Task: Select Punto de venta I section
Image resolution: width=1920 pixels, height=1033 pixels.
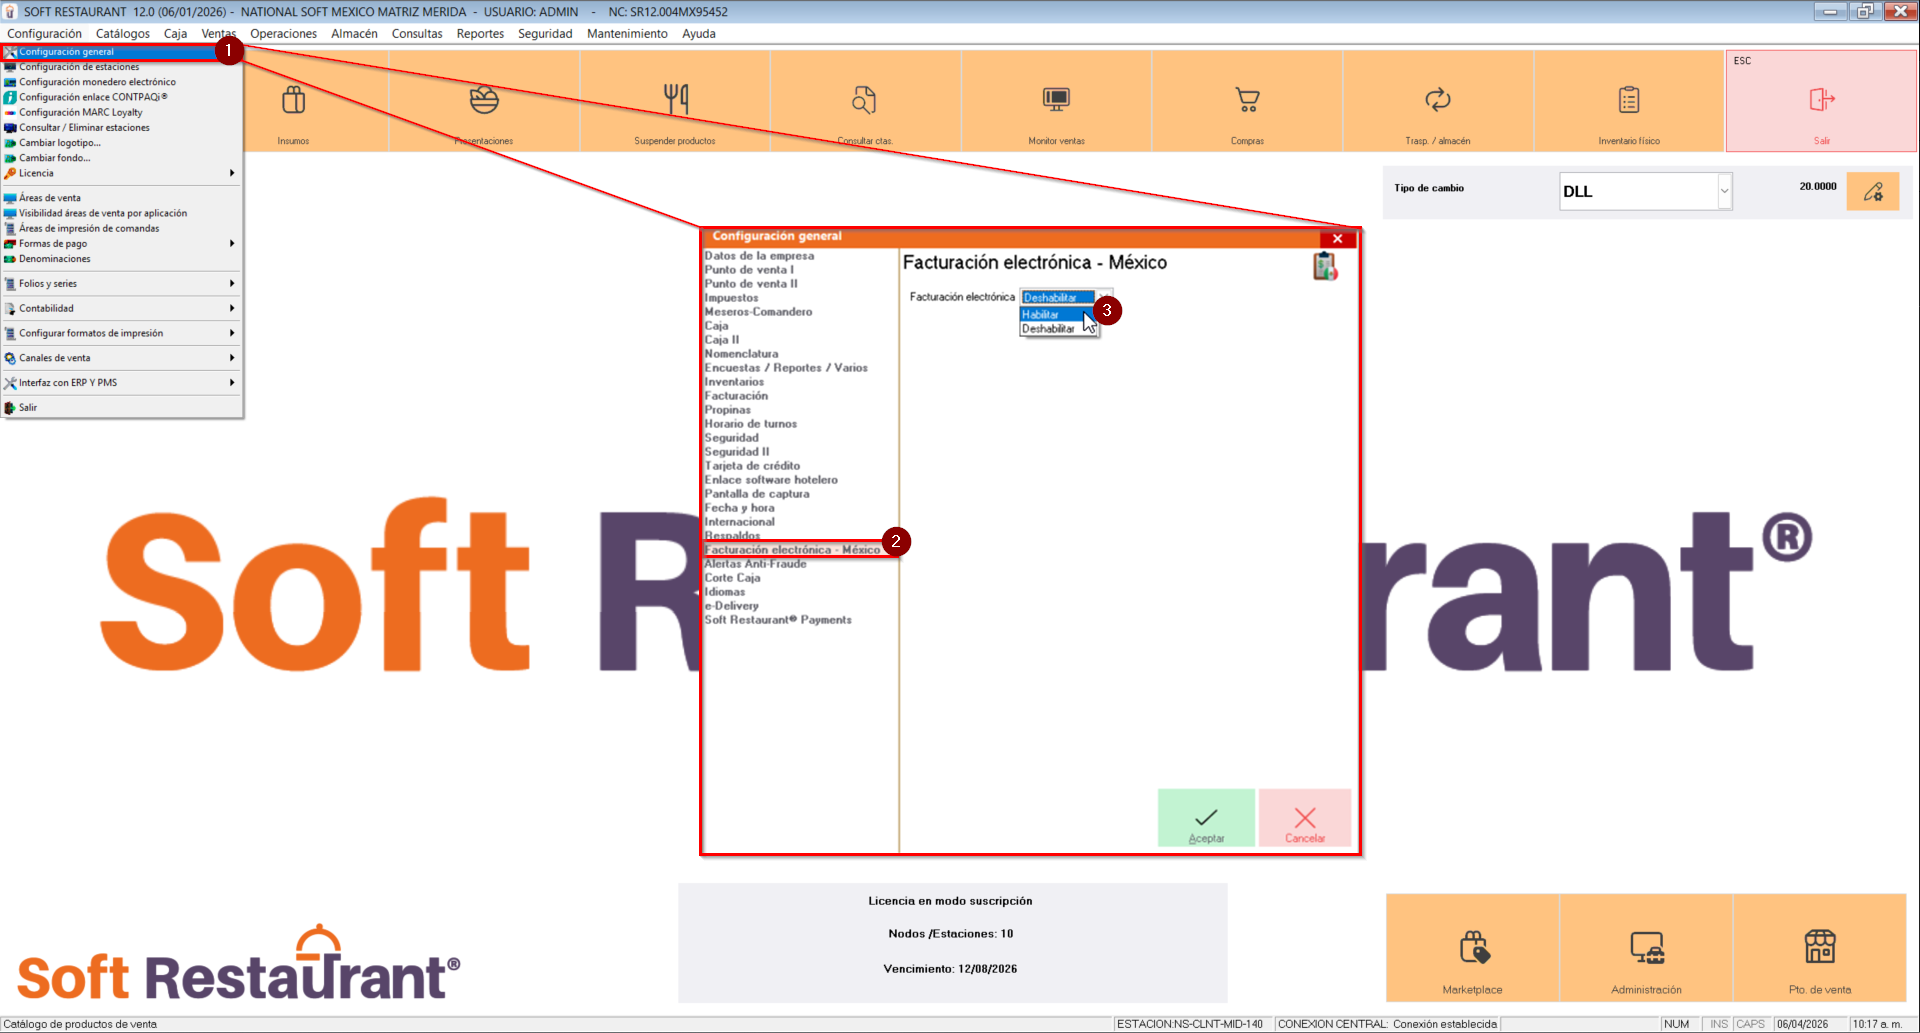Action: point(749,270)
